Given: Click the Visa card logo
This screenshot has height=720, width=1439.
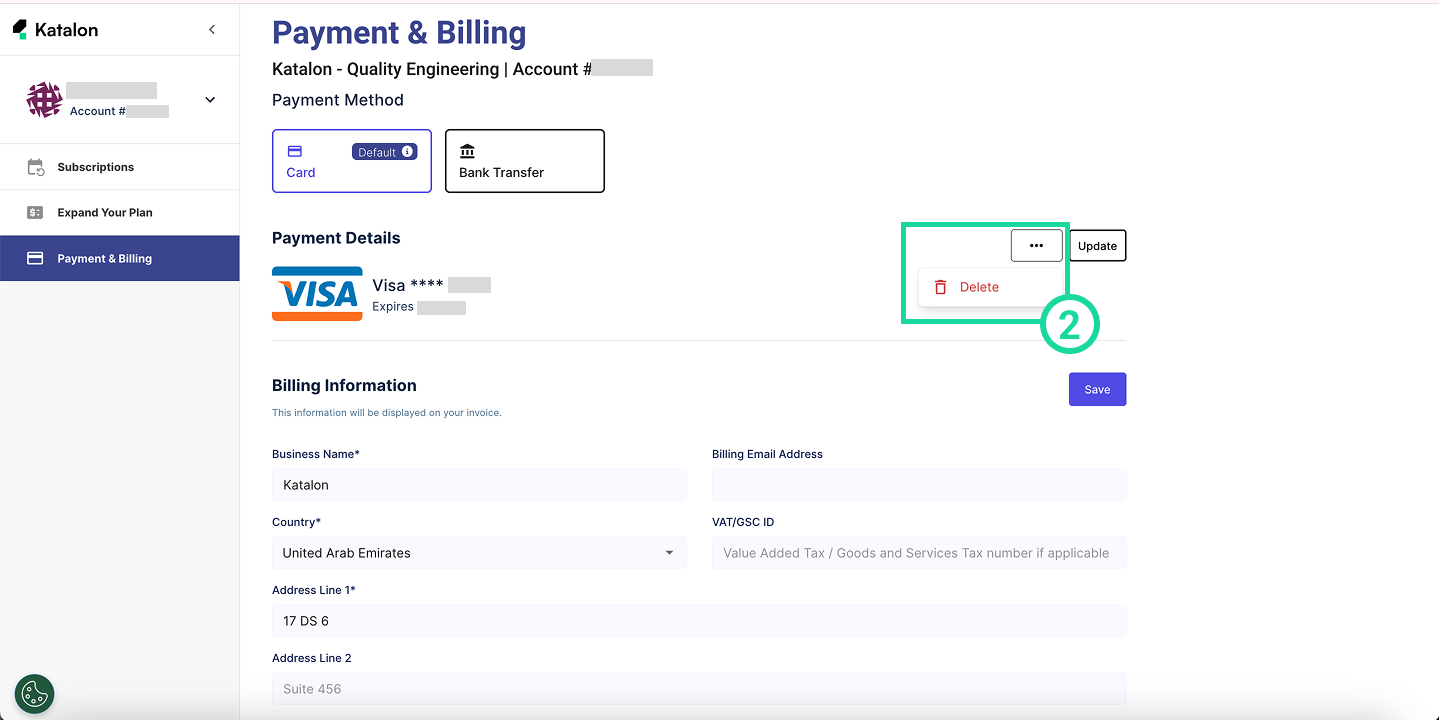Looking at the screenshot, I should click(317, 294).
